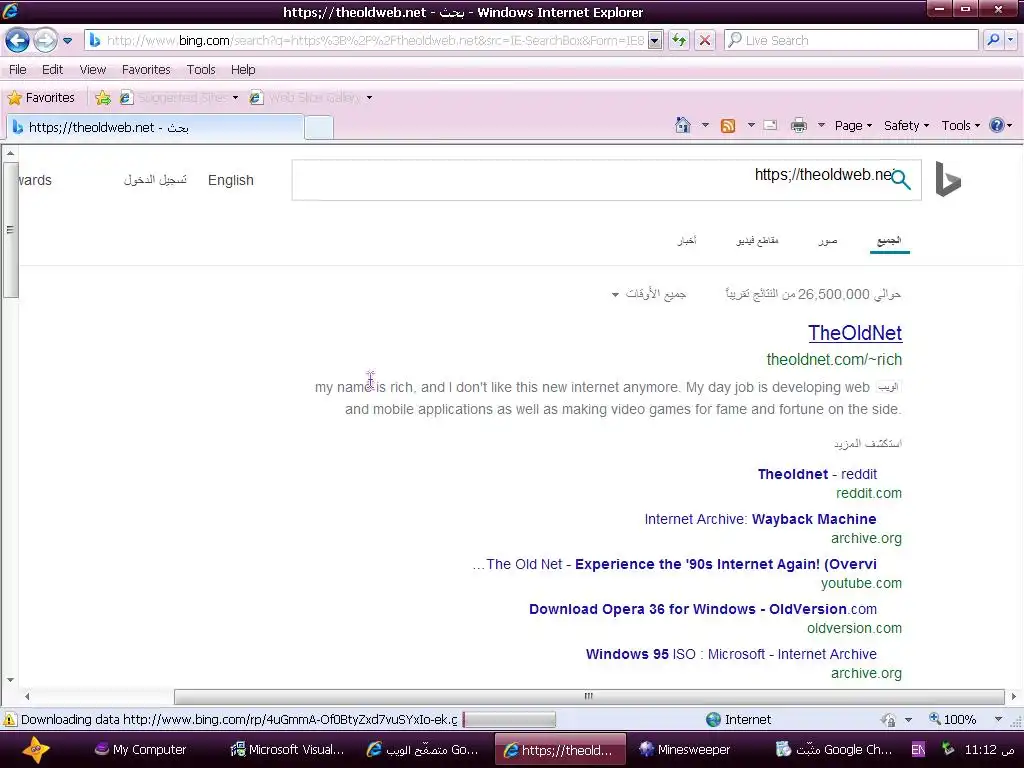Select the theoldweb.net browser tab
The image size is (1024, 768).
(x=155, y=127)
